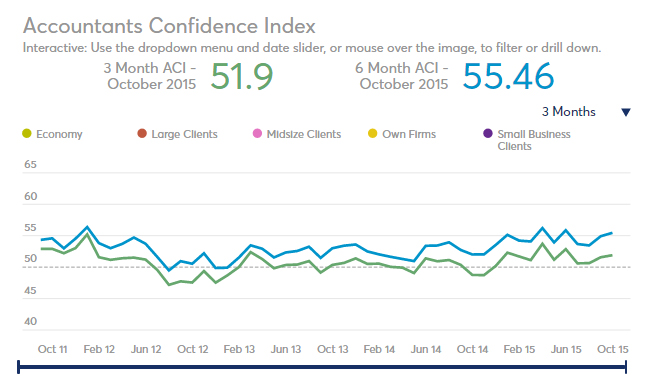Click the left handle of date slider
This screenshot has height=382, width=646.
(19, 367)
